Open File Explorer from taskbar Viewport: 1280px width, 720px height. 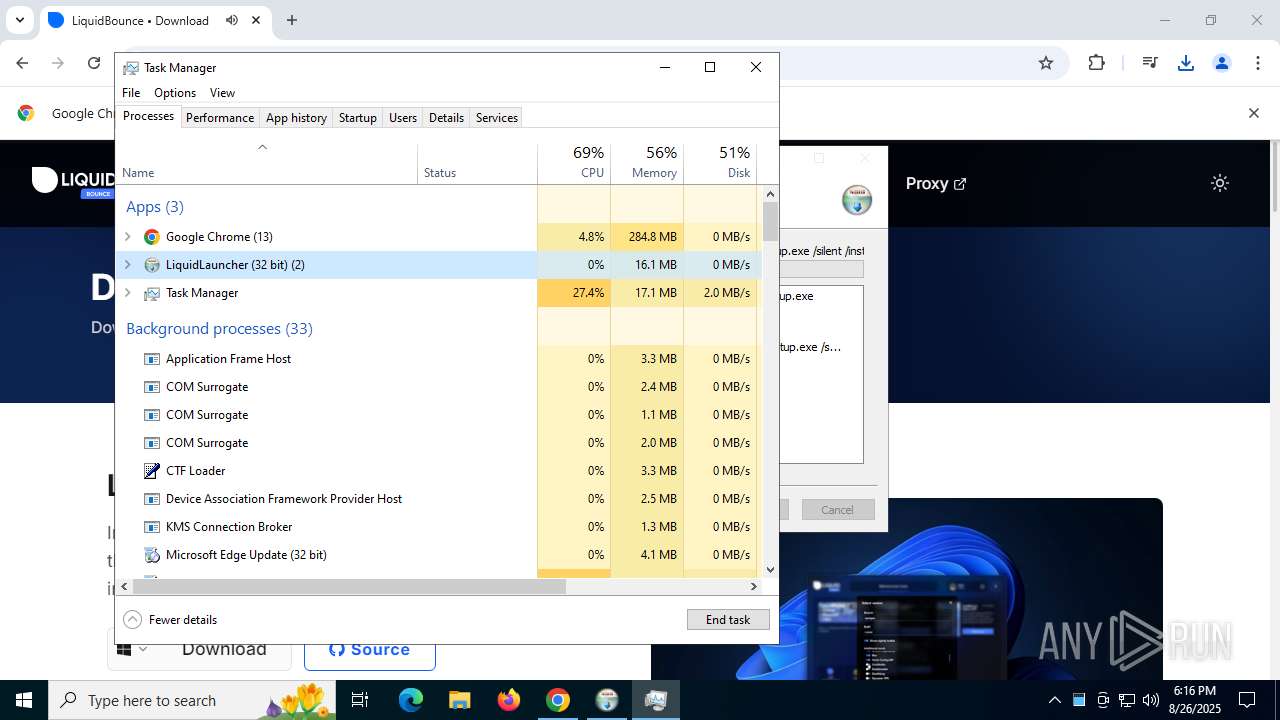pos(459,700)
